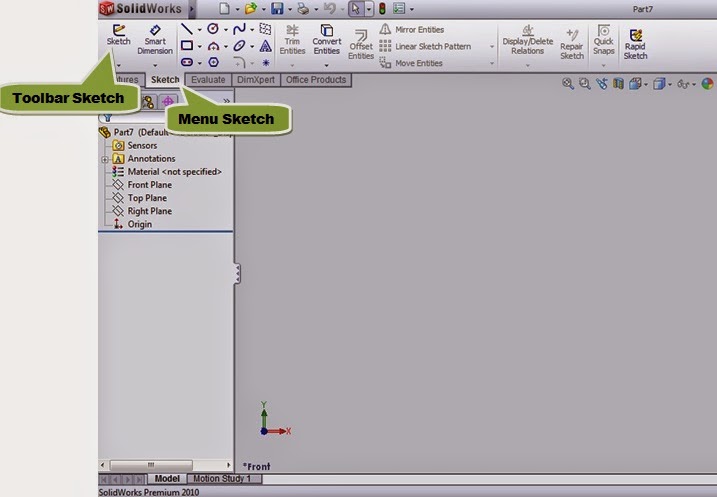Select Origin in the feature tree
The image size is (717, 497).
click(x=133, y=224)
